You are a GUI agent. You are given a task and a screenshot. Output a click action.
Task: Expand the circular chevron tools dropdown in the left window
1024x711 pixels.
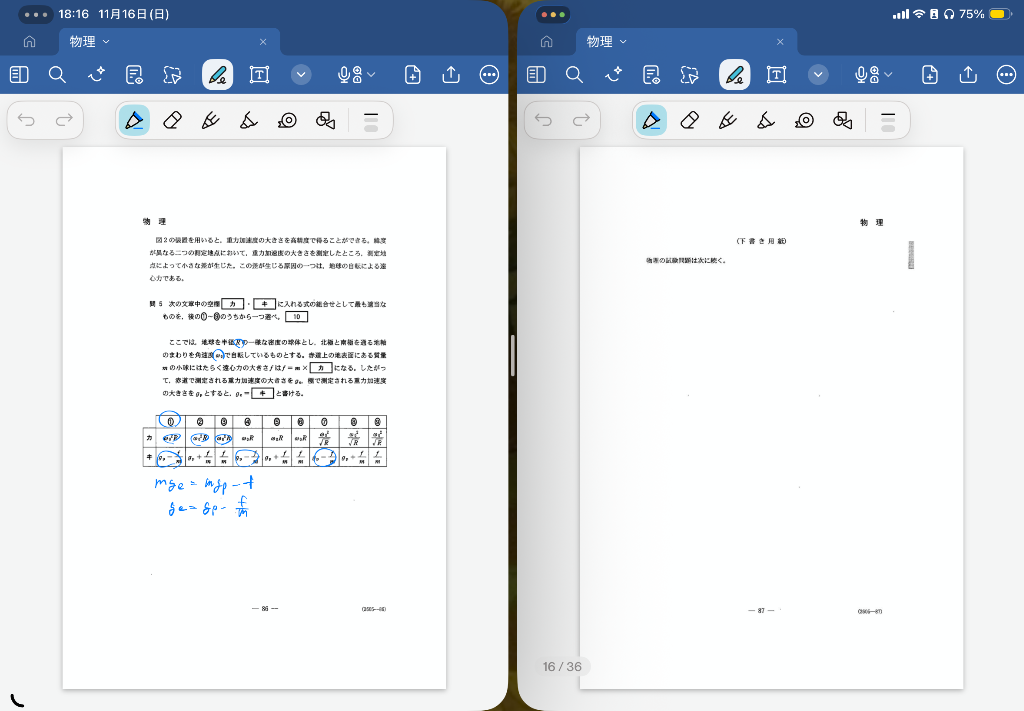pyautogui.click(x=301, y=75)
